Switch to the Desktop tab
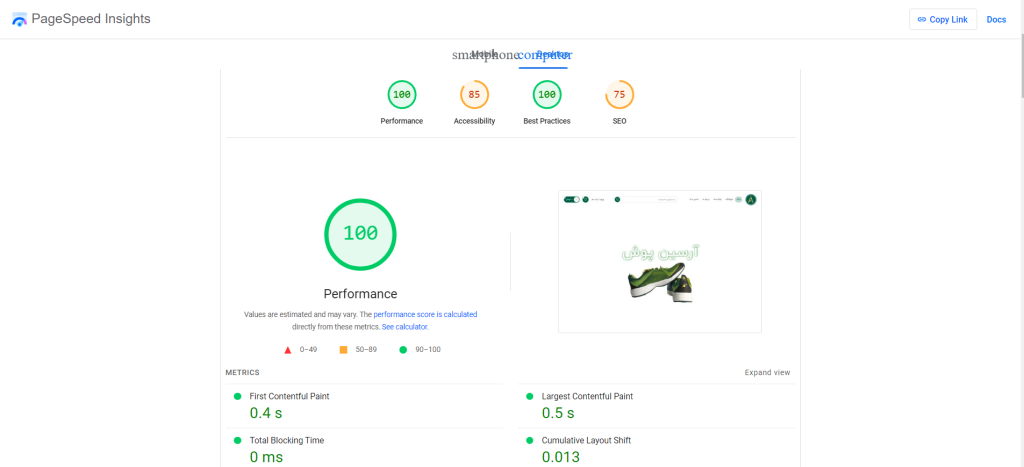The height and width of the screenshot is (467, 1024). pyautogui.click(x=545, y=54)
